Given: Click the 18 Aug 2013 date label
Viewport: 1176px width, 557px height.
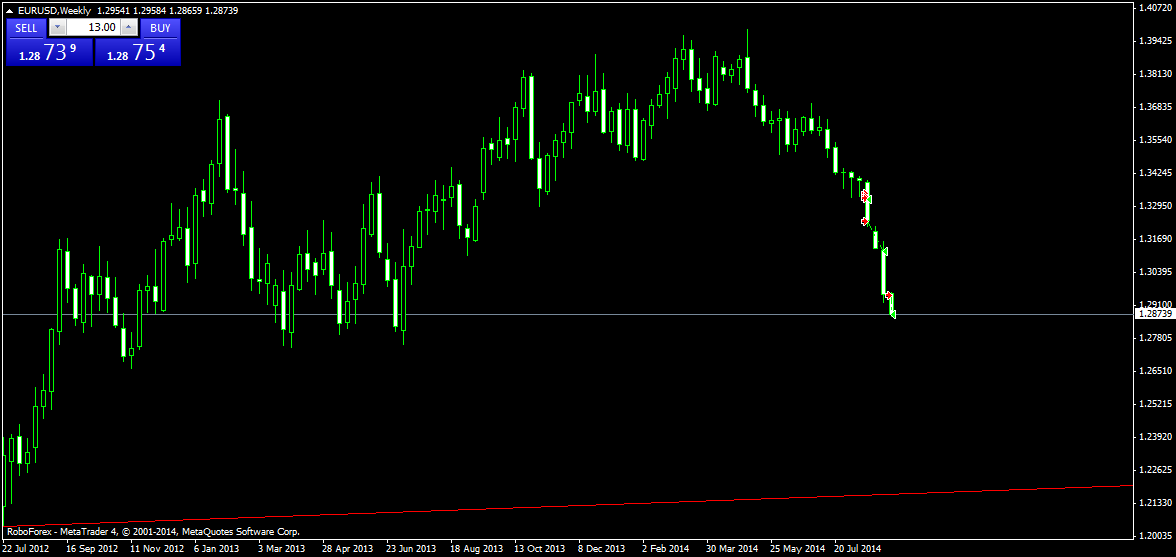Looking at the screenshot, I should click(x=476, y=548).
